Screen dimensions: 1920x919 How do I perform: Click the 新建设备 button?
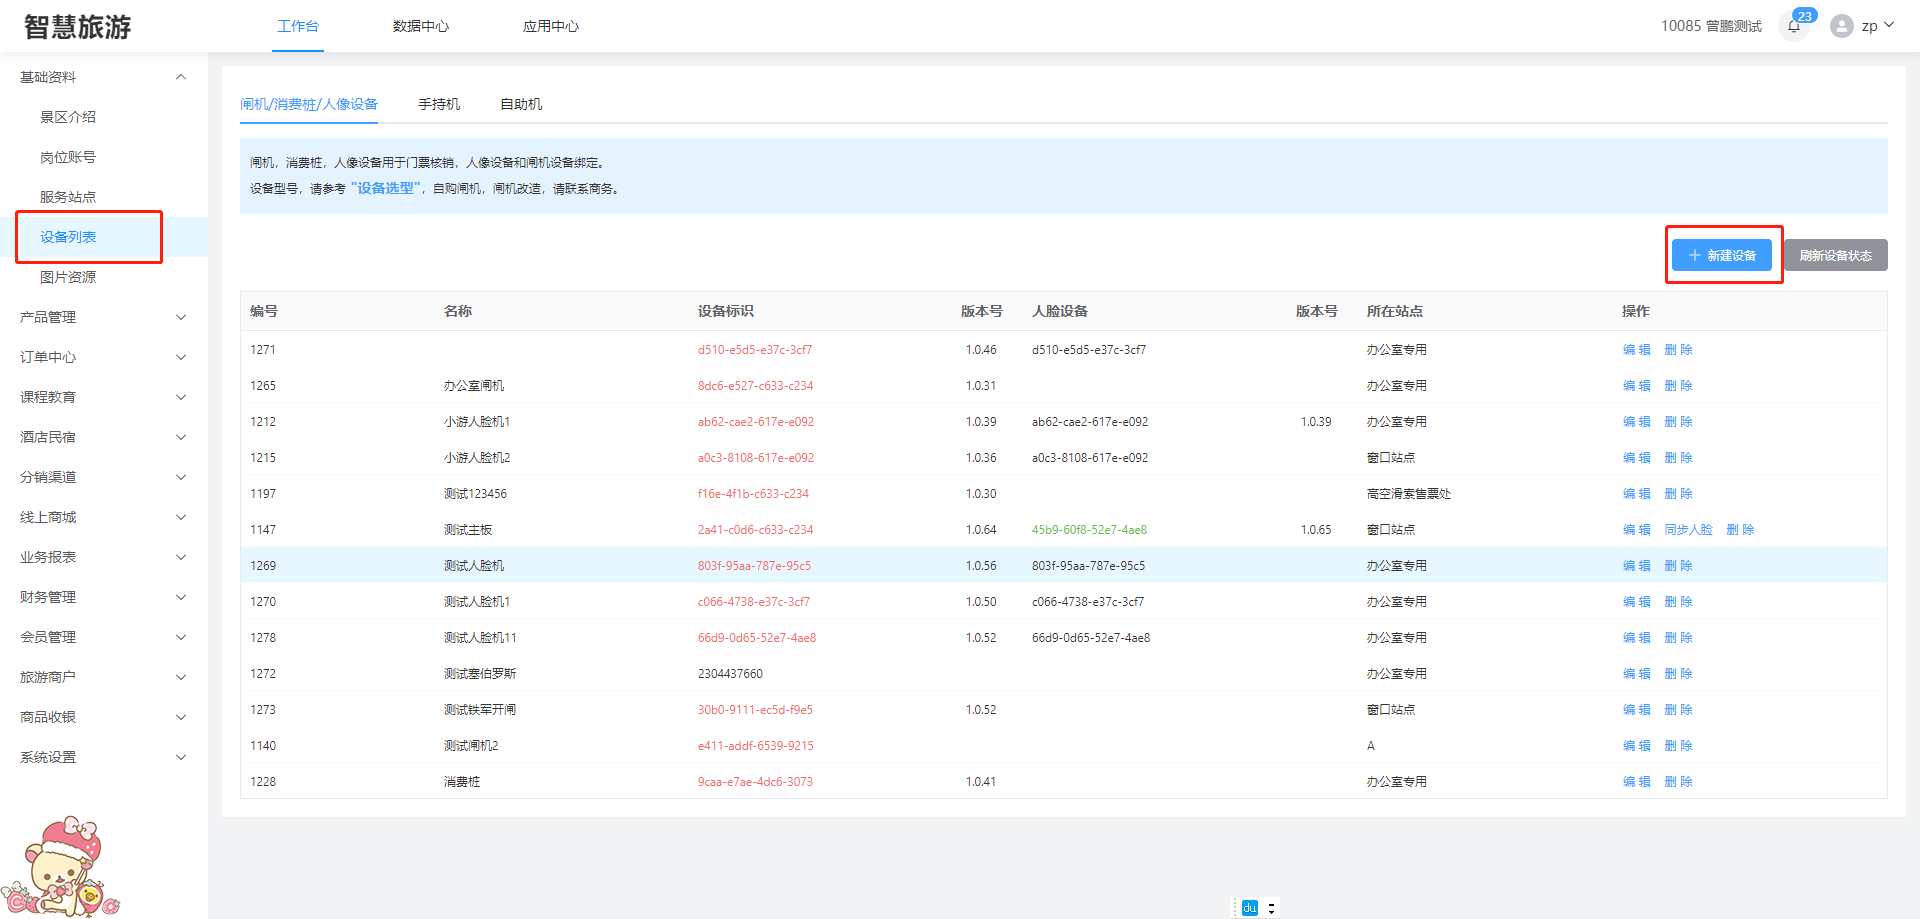coord(1722,255)
